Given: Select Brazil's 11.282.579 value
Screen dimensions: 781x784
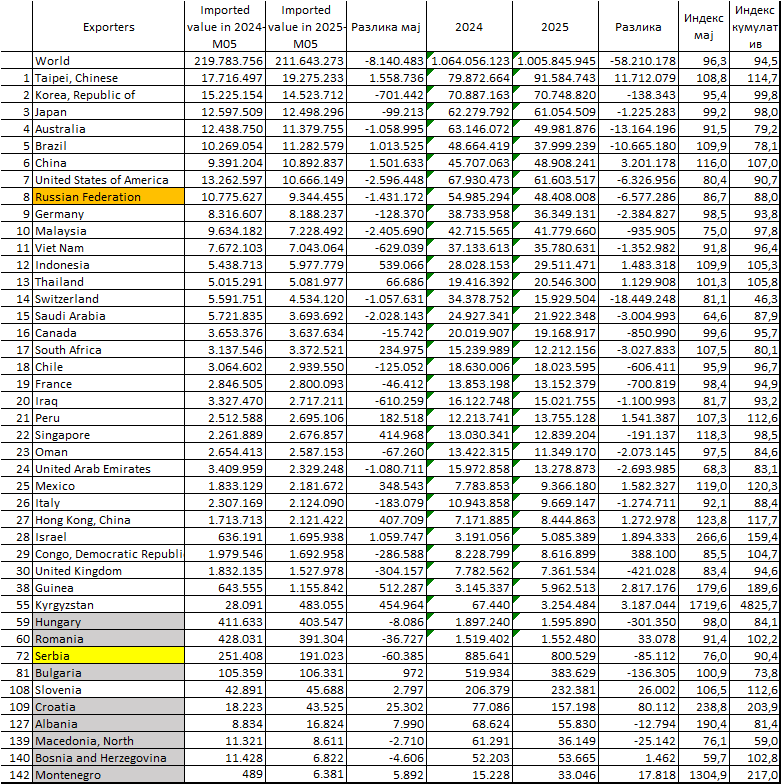Looking at the screenshot, I should [x=306, y=146].
